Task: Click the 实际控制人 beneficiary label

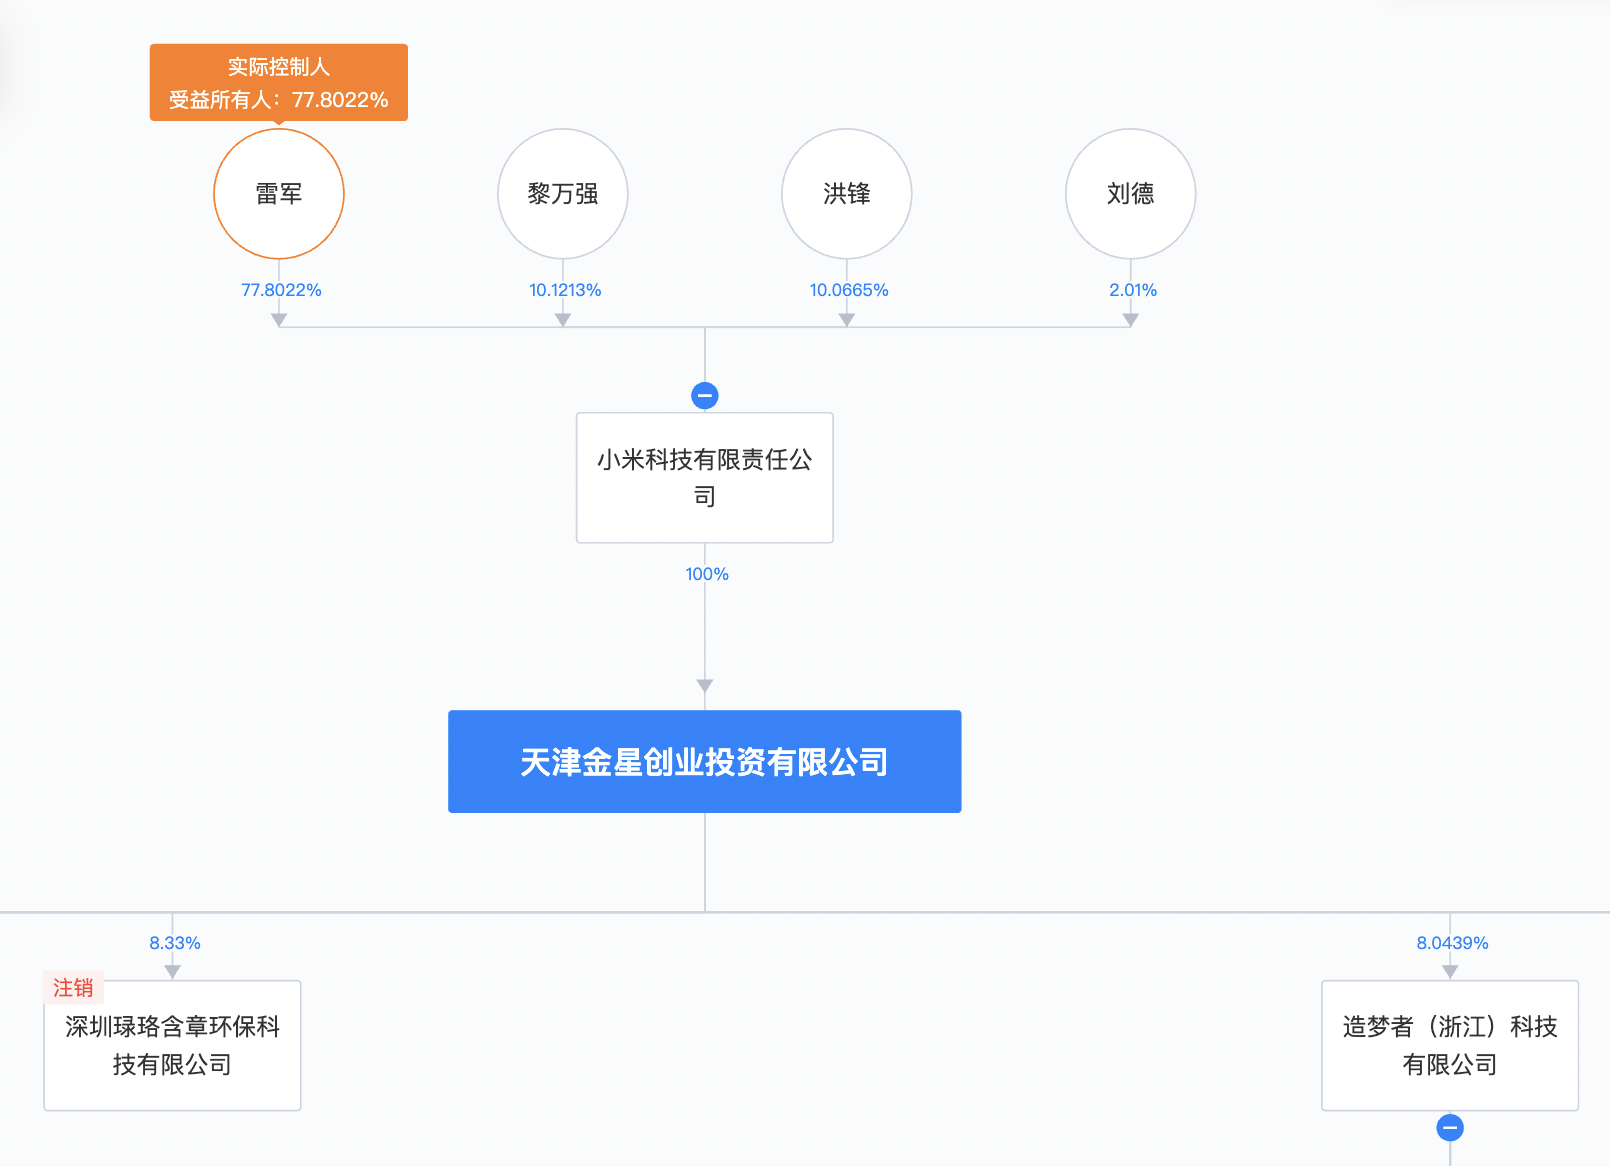Action: click(x=279, y=82)
